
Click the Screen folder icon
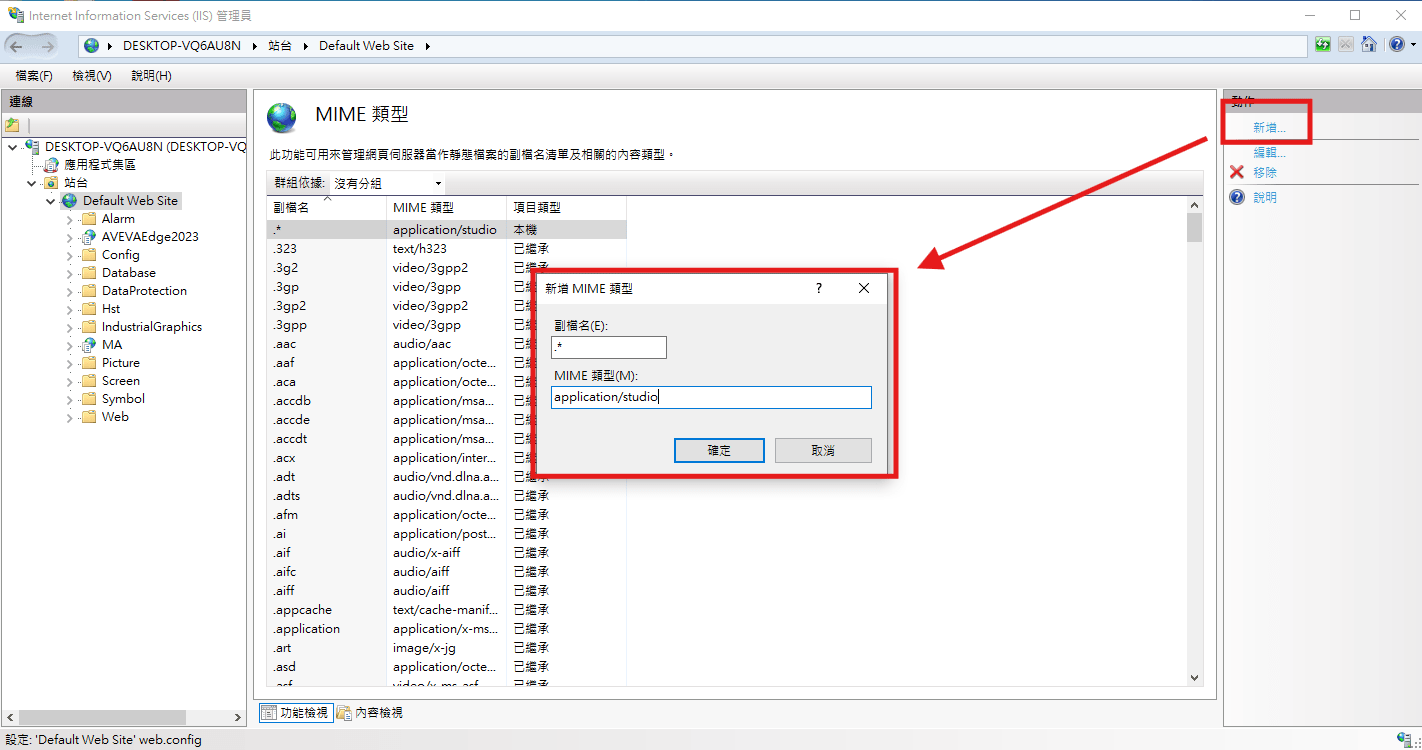point(88,381)
